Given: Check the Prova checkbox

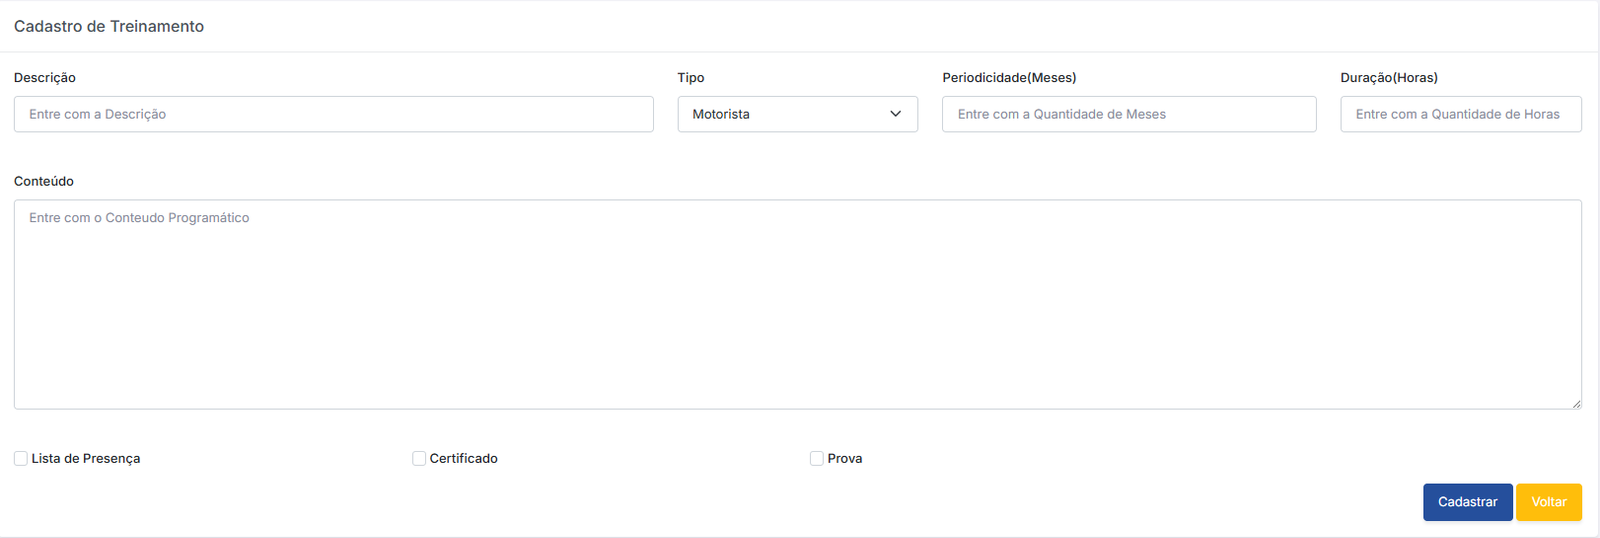Looking at the screenshot, I should pos(817,458).
